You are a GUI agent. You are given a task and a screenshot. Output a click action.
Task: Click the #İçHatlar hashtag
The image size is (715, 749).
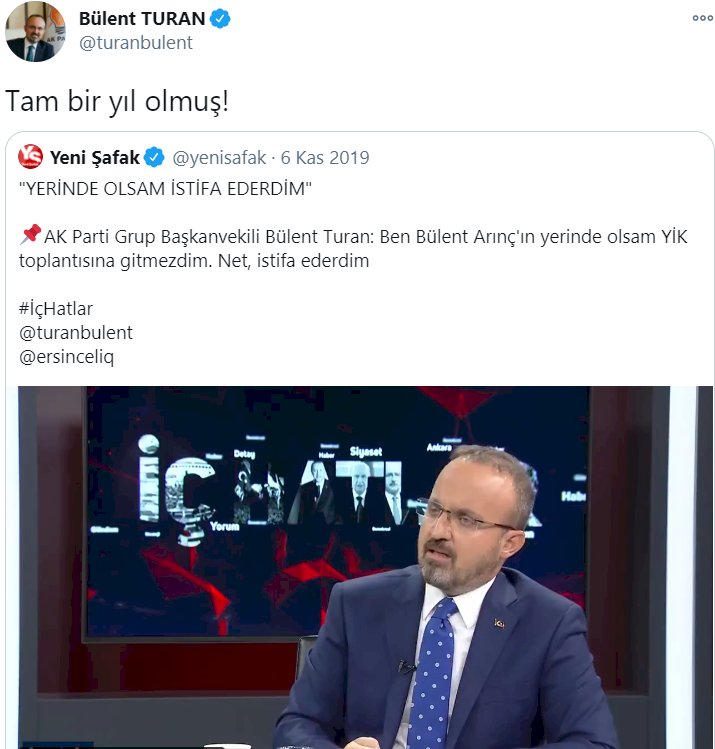(56, 308)
